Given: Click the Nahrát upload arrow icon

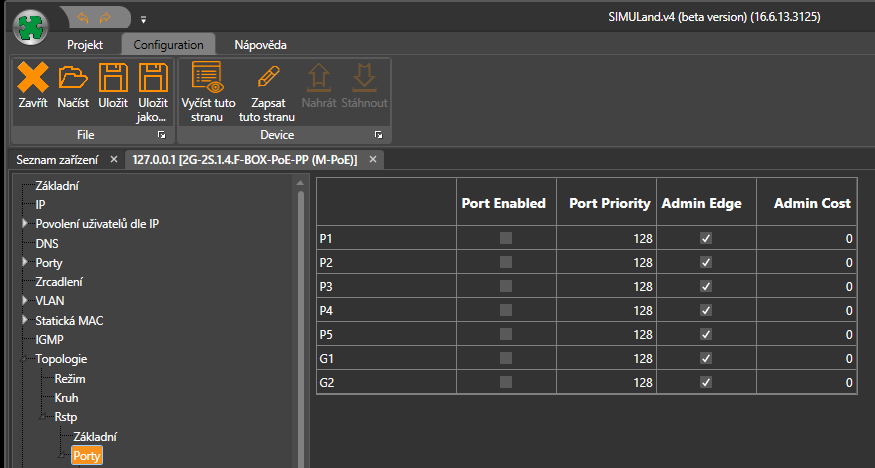Looking at the screenshot, I should 319,77.
